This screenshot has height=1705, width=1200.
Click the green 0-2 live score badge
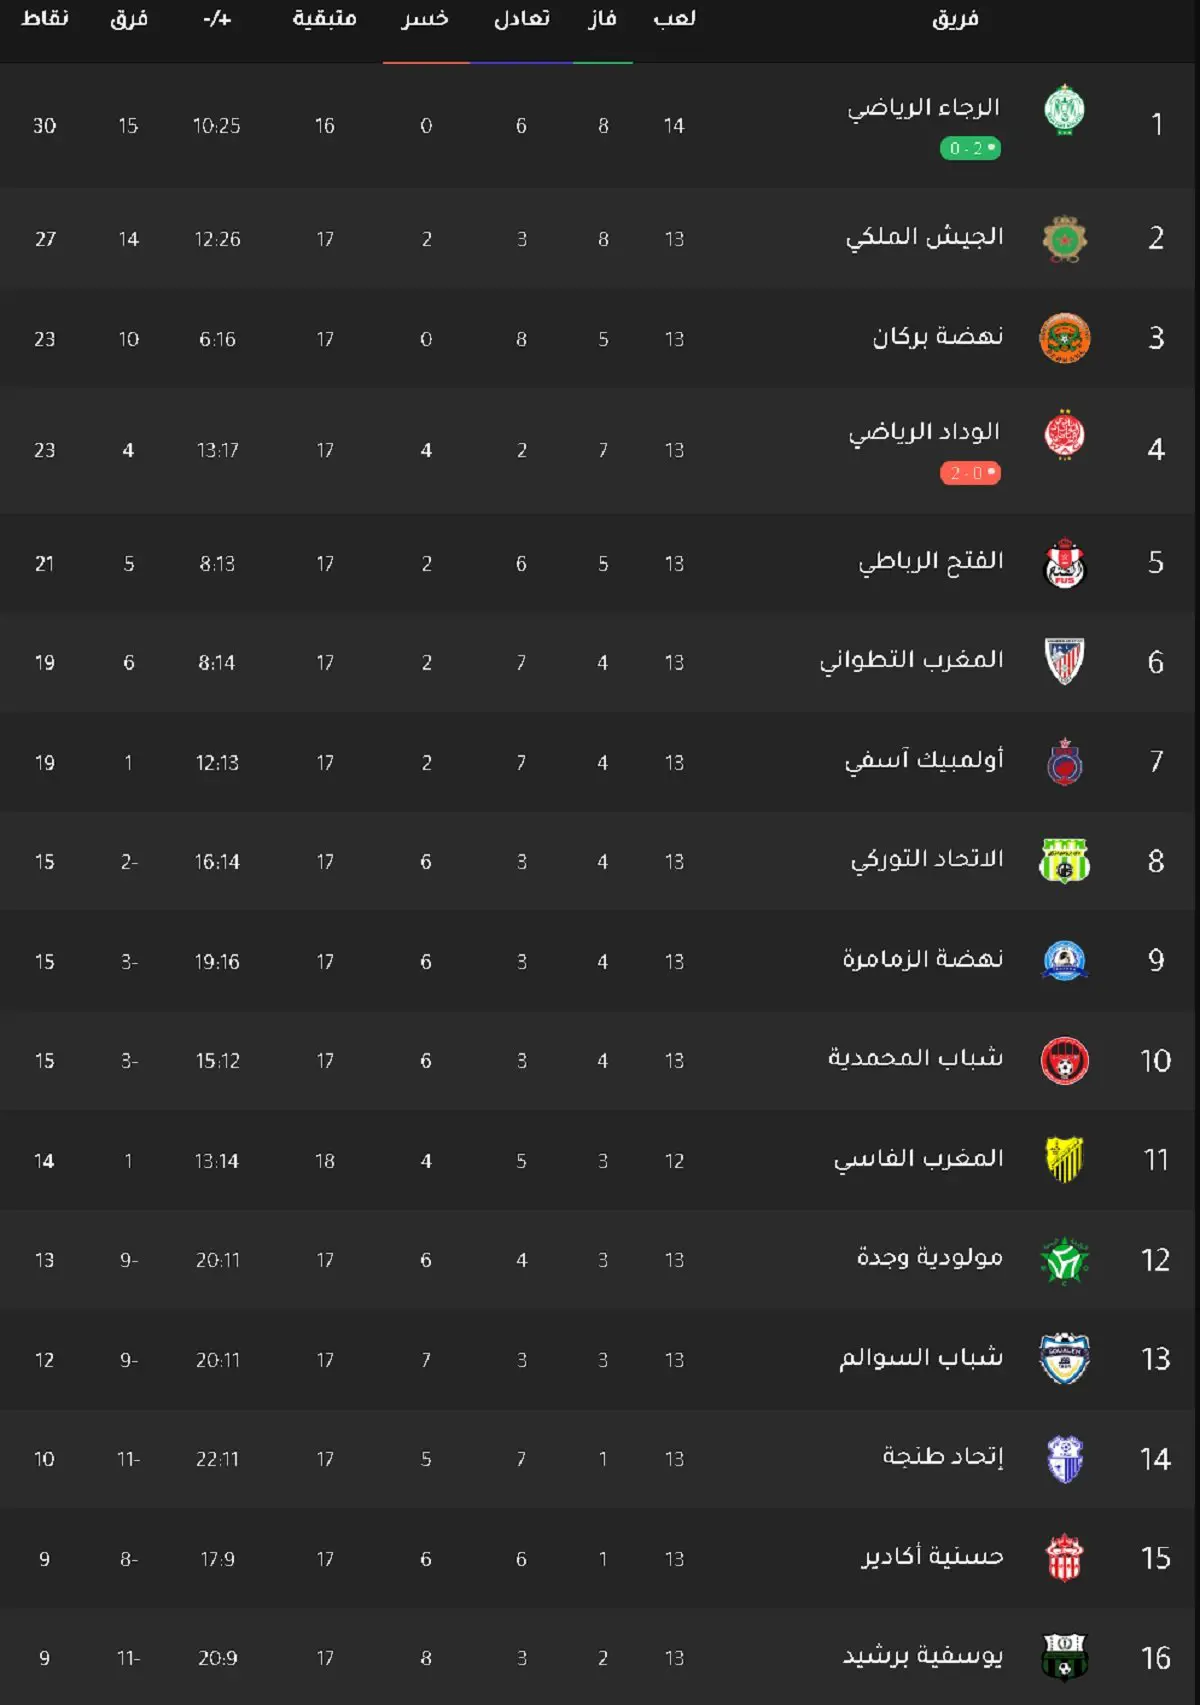(970, 148)
